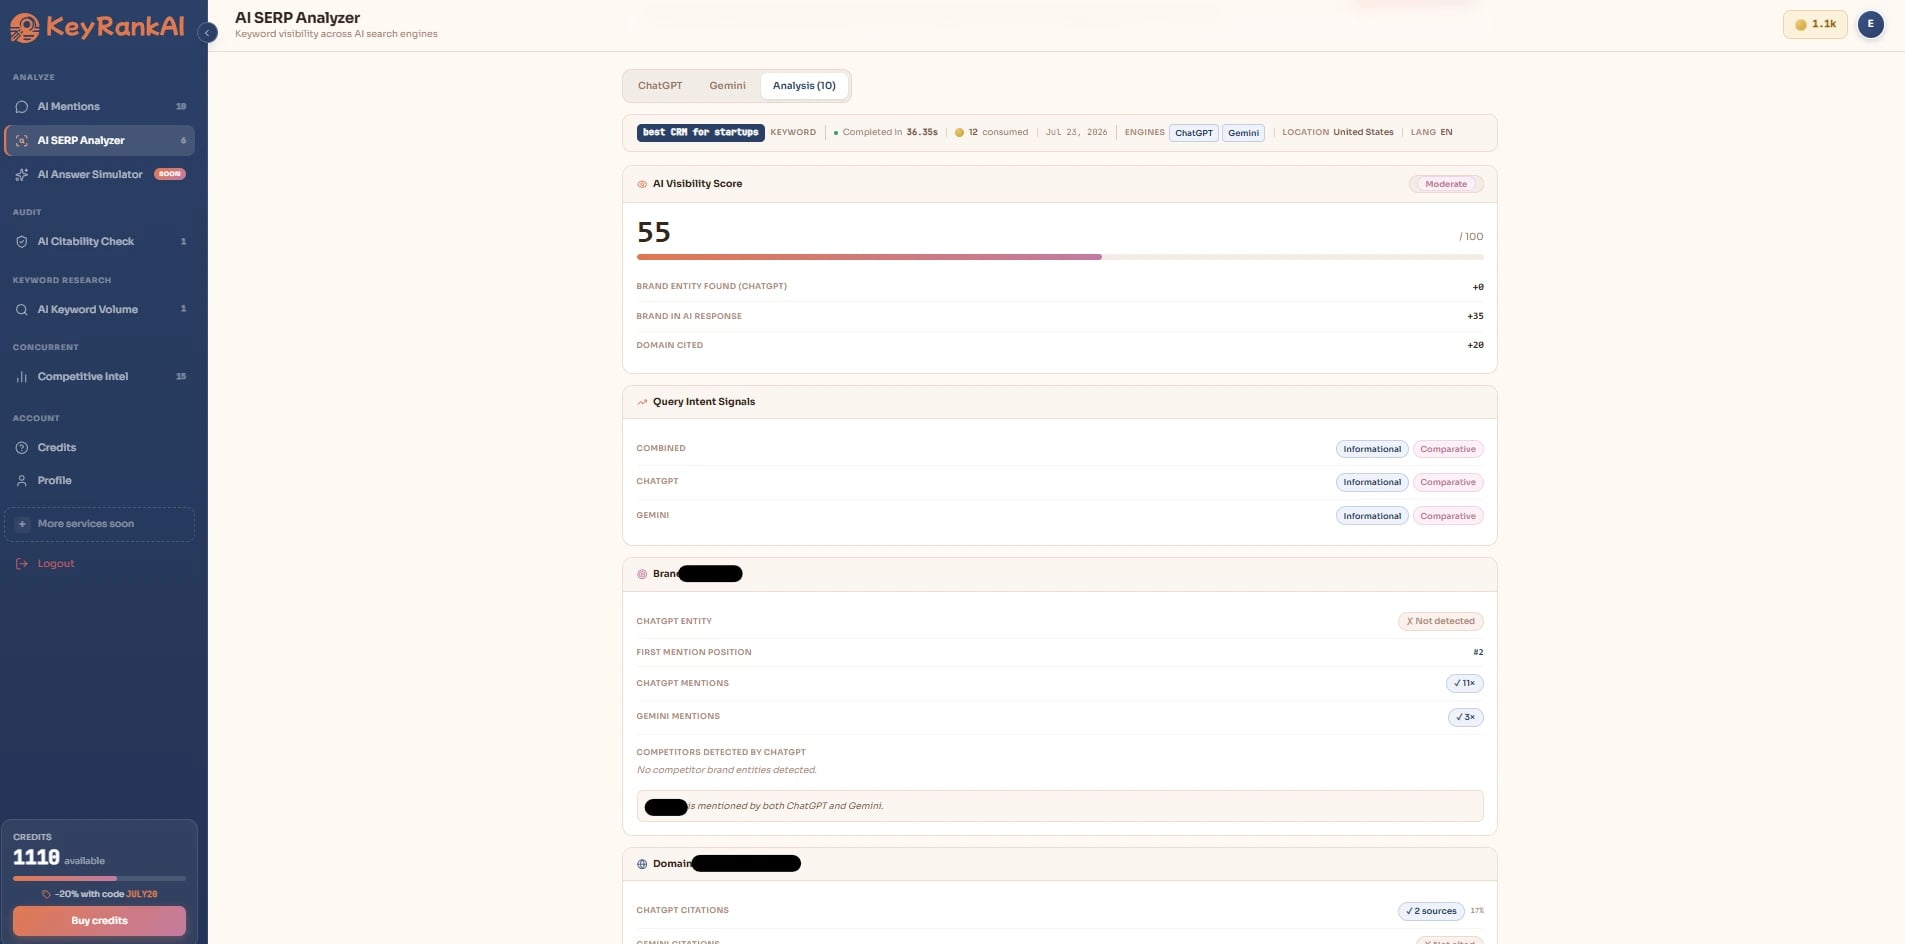
Task: Click the 36.35s completion time
Action: (x=922, y=132)
